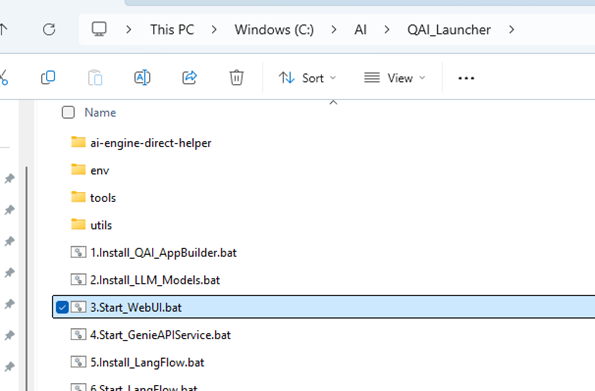This screenshot has width=595, height=391.
Task: Click the env folder icon
Action: tap(78, 169)
